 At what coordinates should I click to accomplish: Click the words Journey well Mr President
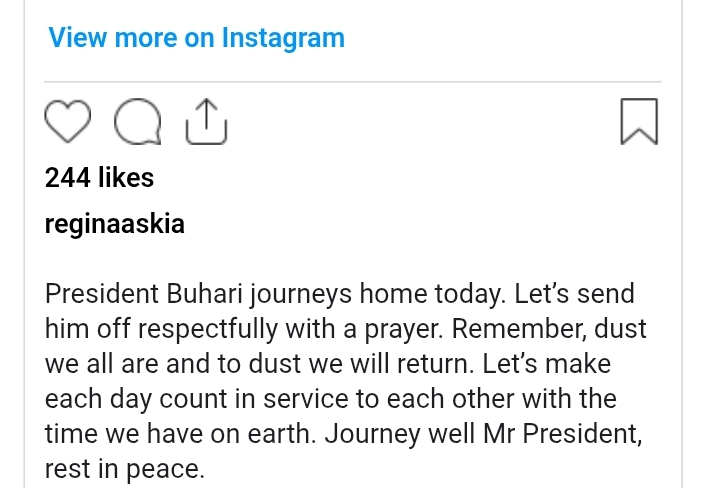[484, 434]
